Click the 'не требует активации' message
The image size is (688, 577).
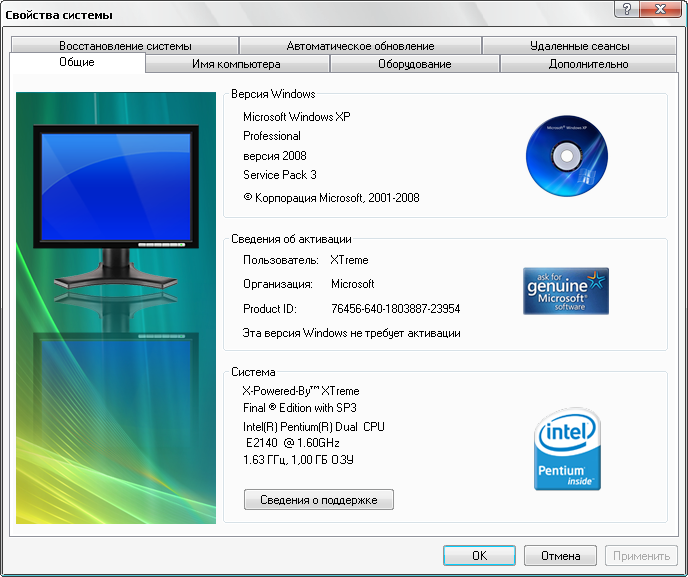[x=351, y=333]
